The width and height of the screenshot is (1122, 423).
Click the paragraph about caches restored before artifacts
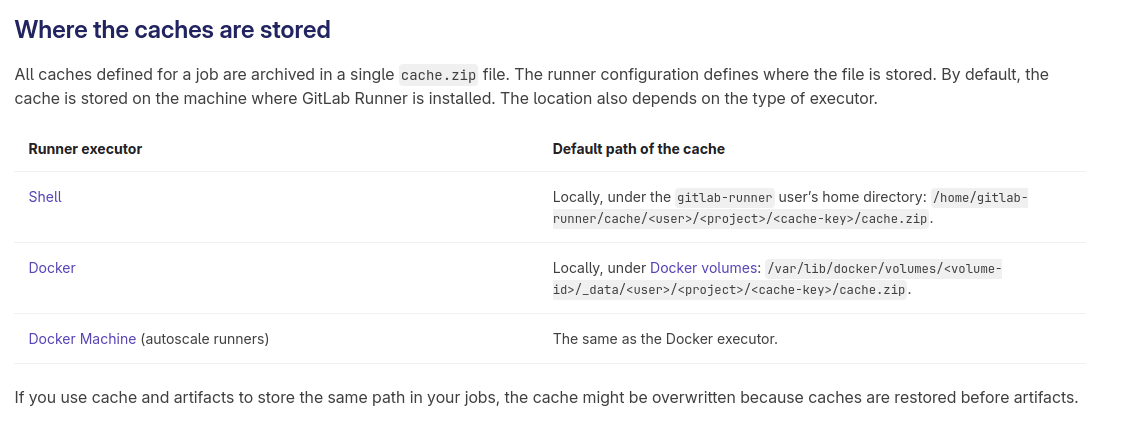(x=546, y=397)
